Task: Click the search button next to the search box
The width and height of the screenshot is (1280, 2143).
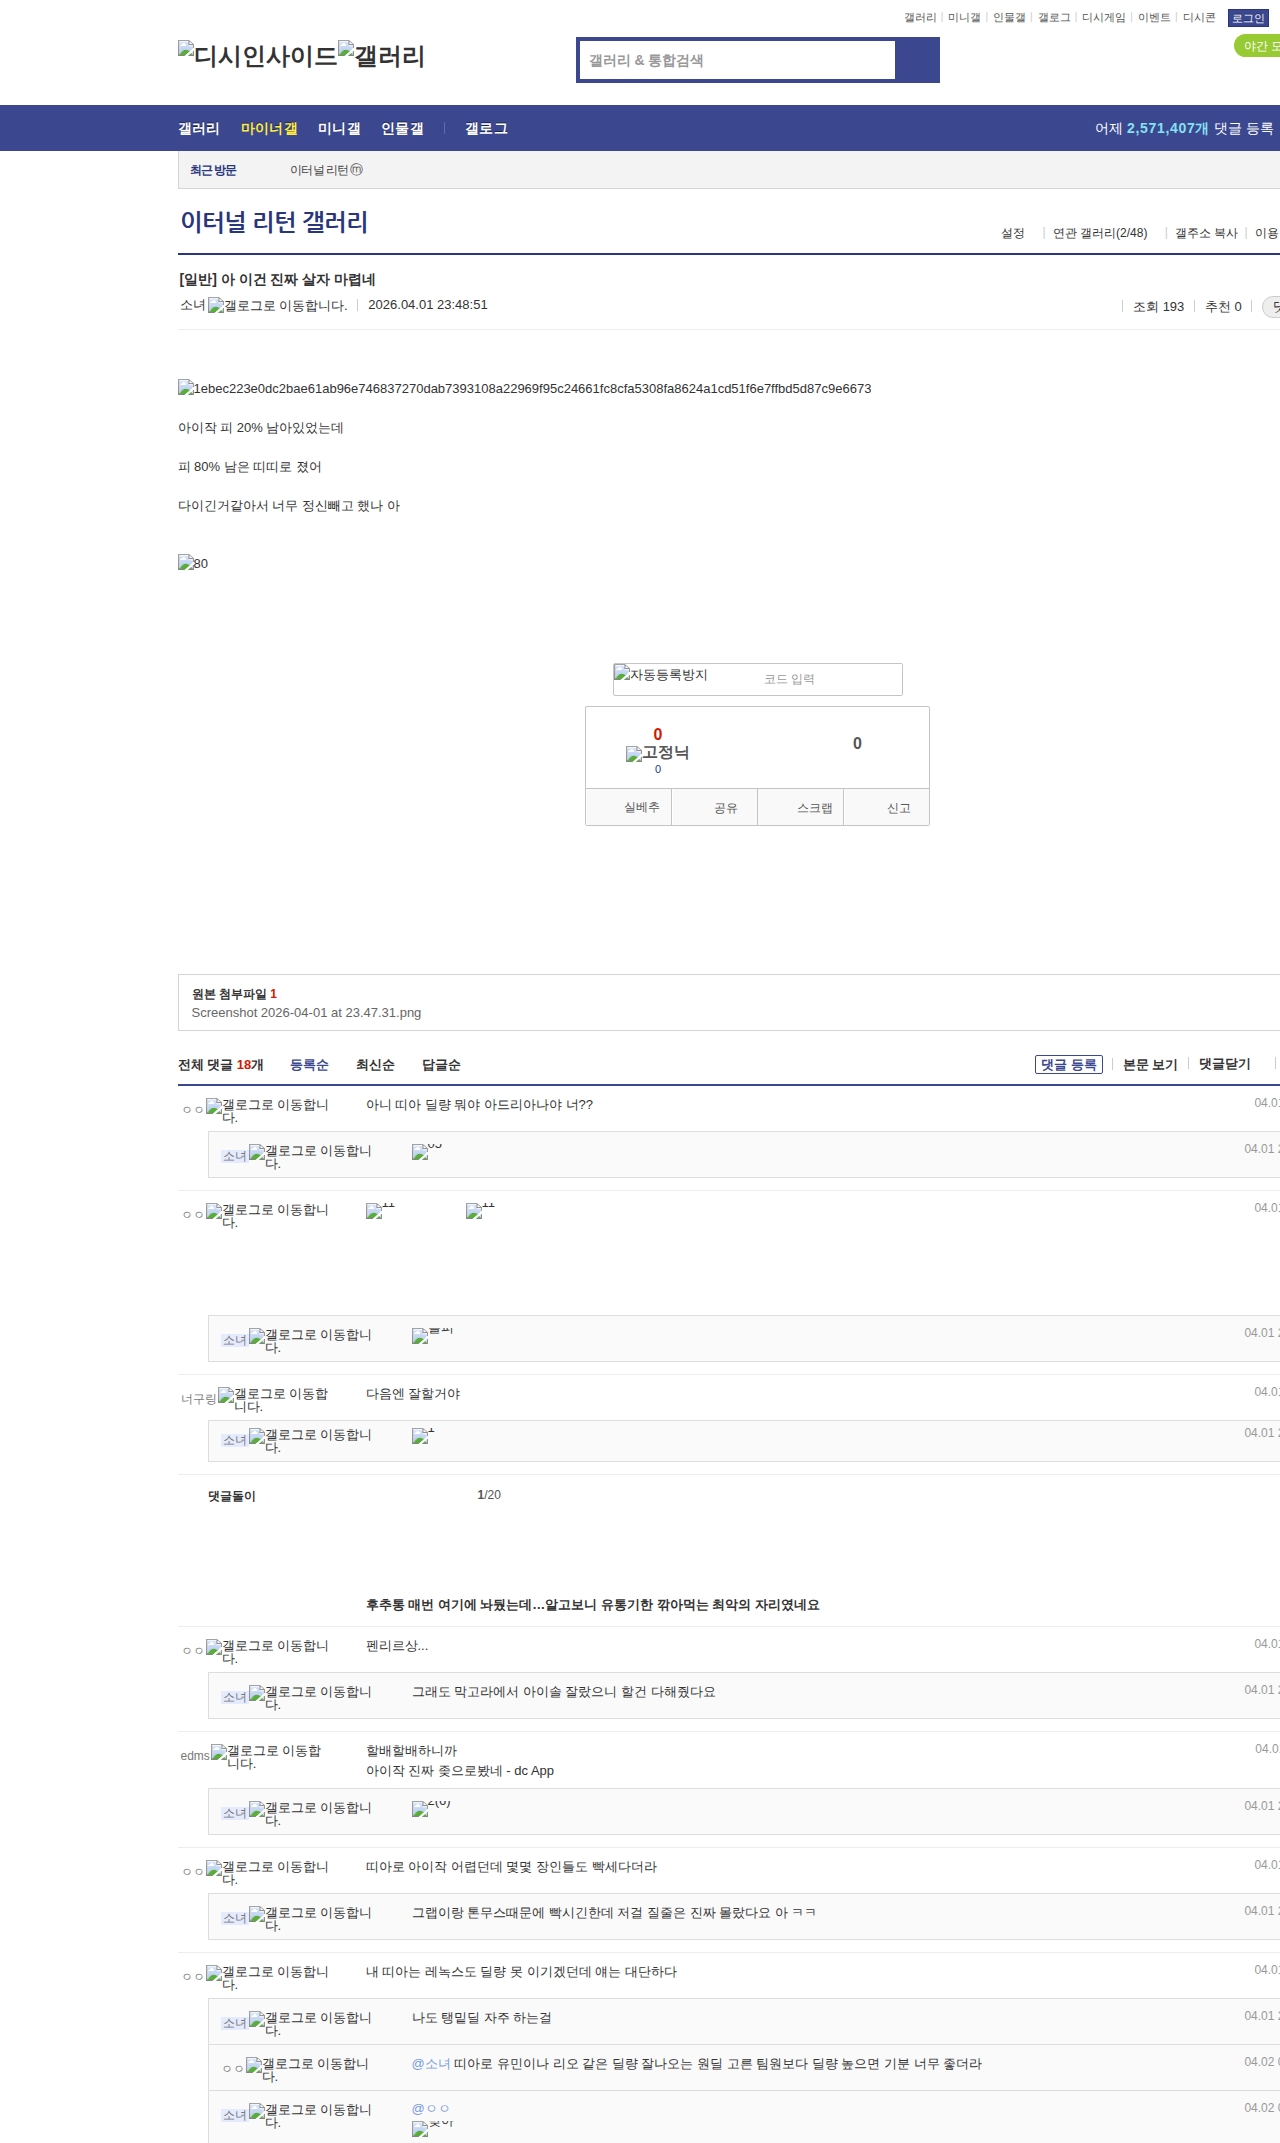Action: [917, 60]
